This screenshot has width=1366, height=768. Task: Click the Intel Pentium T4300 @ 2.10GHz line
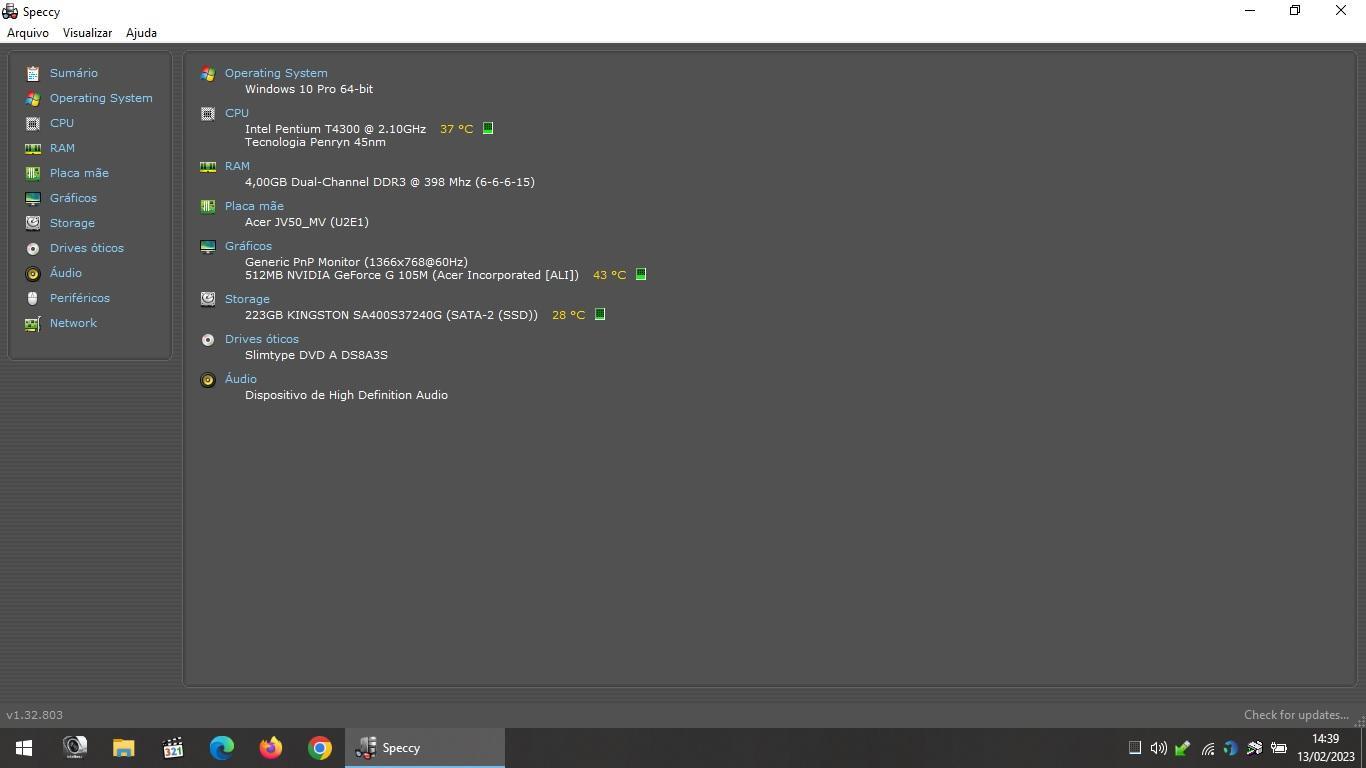click(335, 129)
